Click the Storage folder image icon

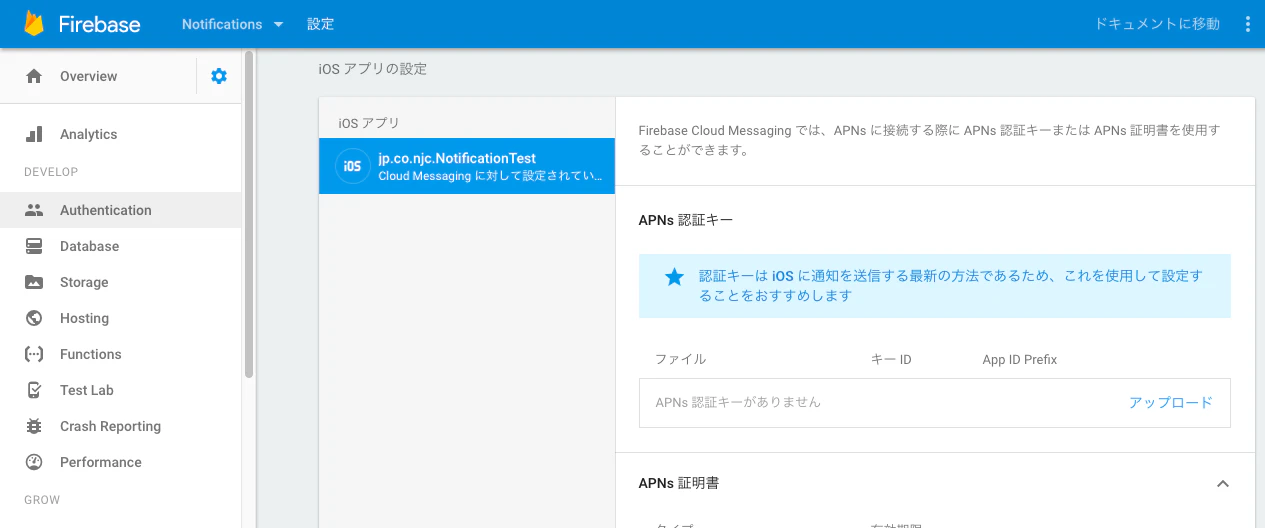tap(34, 282)
